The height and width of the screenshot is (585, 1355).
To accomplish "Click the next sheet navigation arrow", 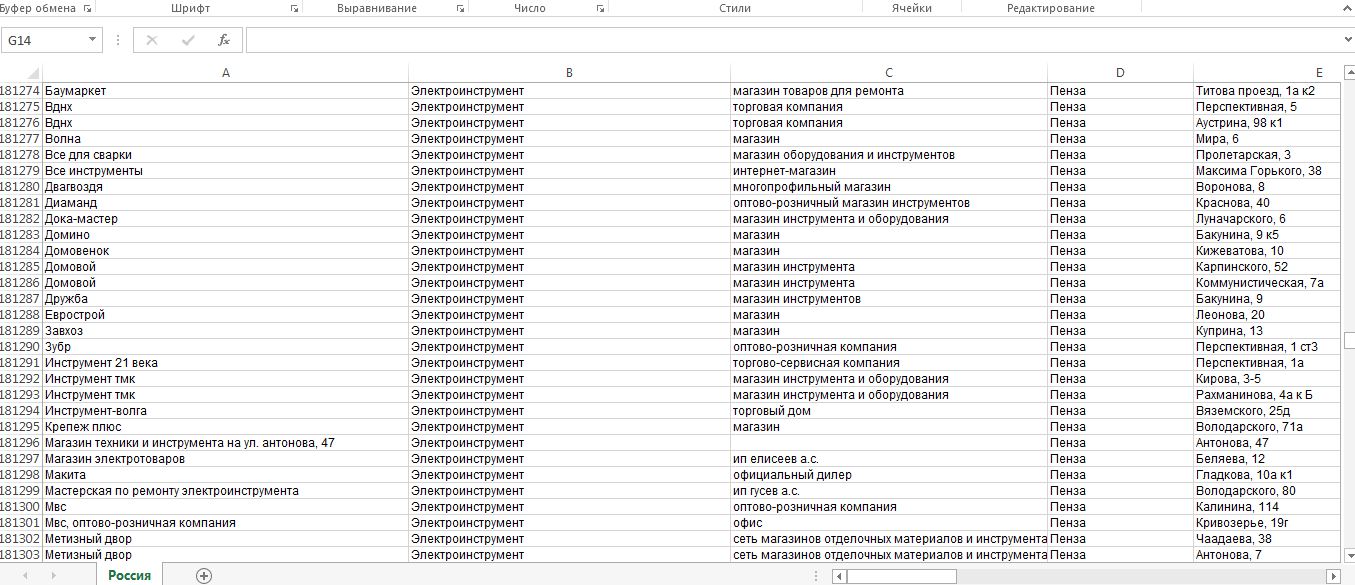I will (53, 575).
